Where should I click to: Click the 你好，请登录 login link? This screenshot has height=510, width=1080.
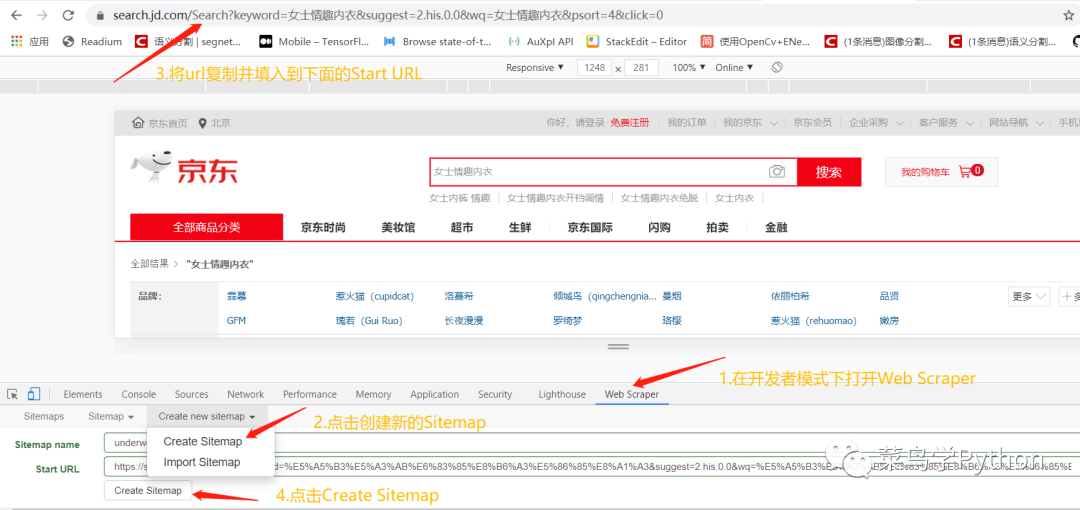pos(575,123)
